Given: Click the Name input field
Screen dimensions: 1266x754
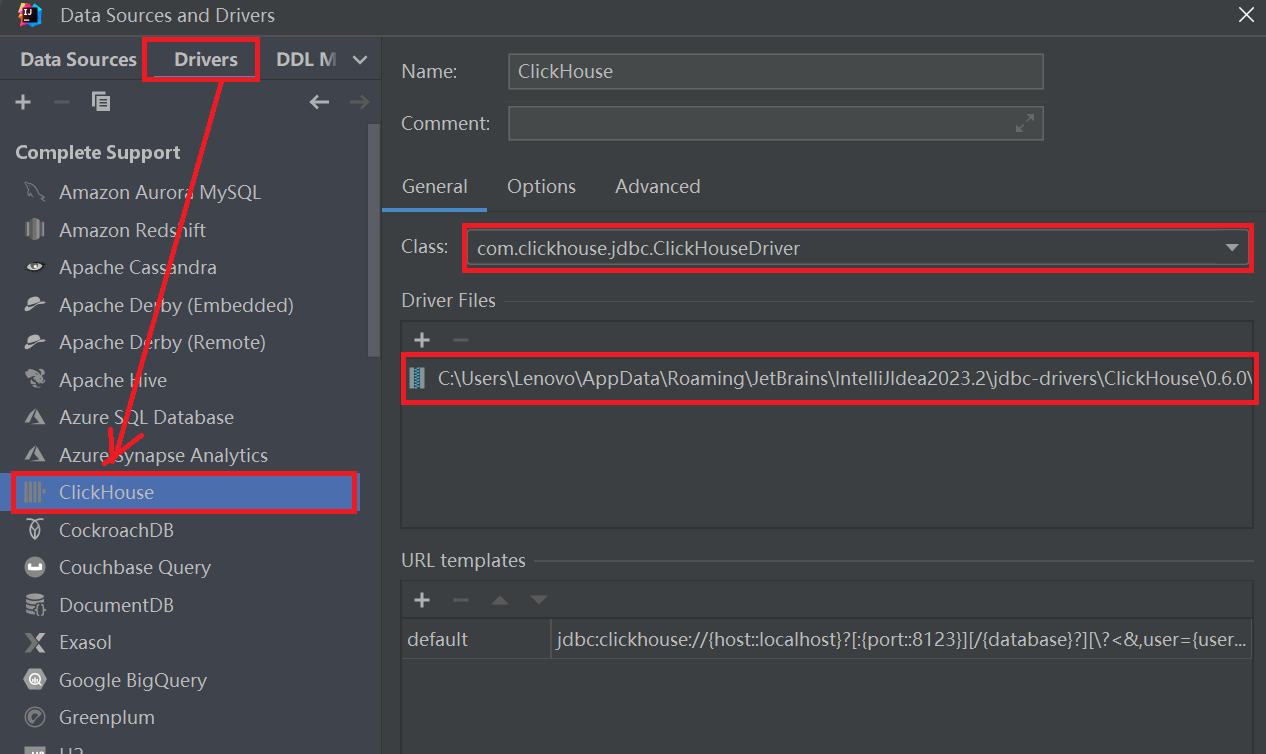Looking at the screenshot, I should 776,72.
